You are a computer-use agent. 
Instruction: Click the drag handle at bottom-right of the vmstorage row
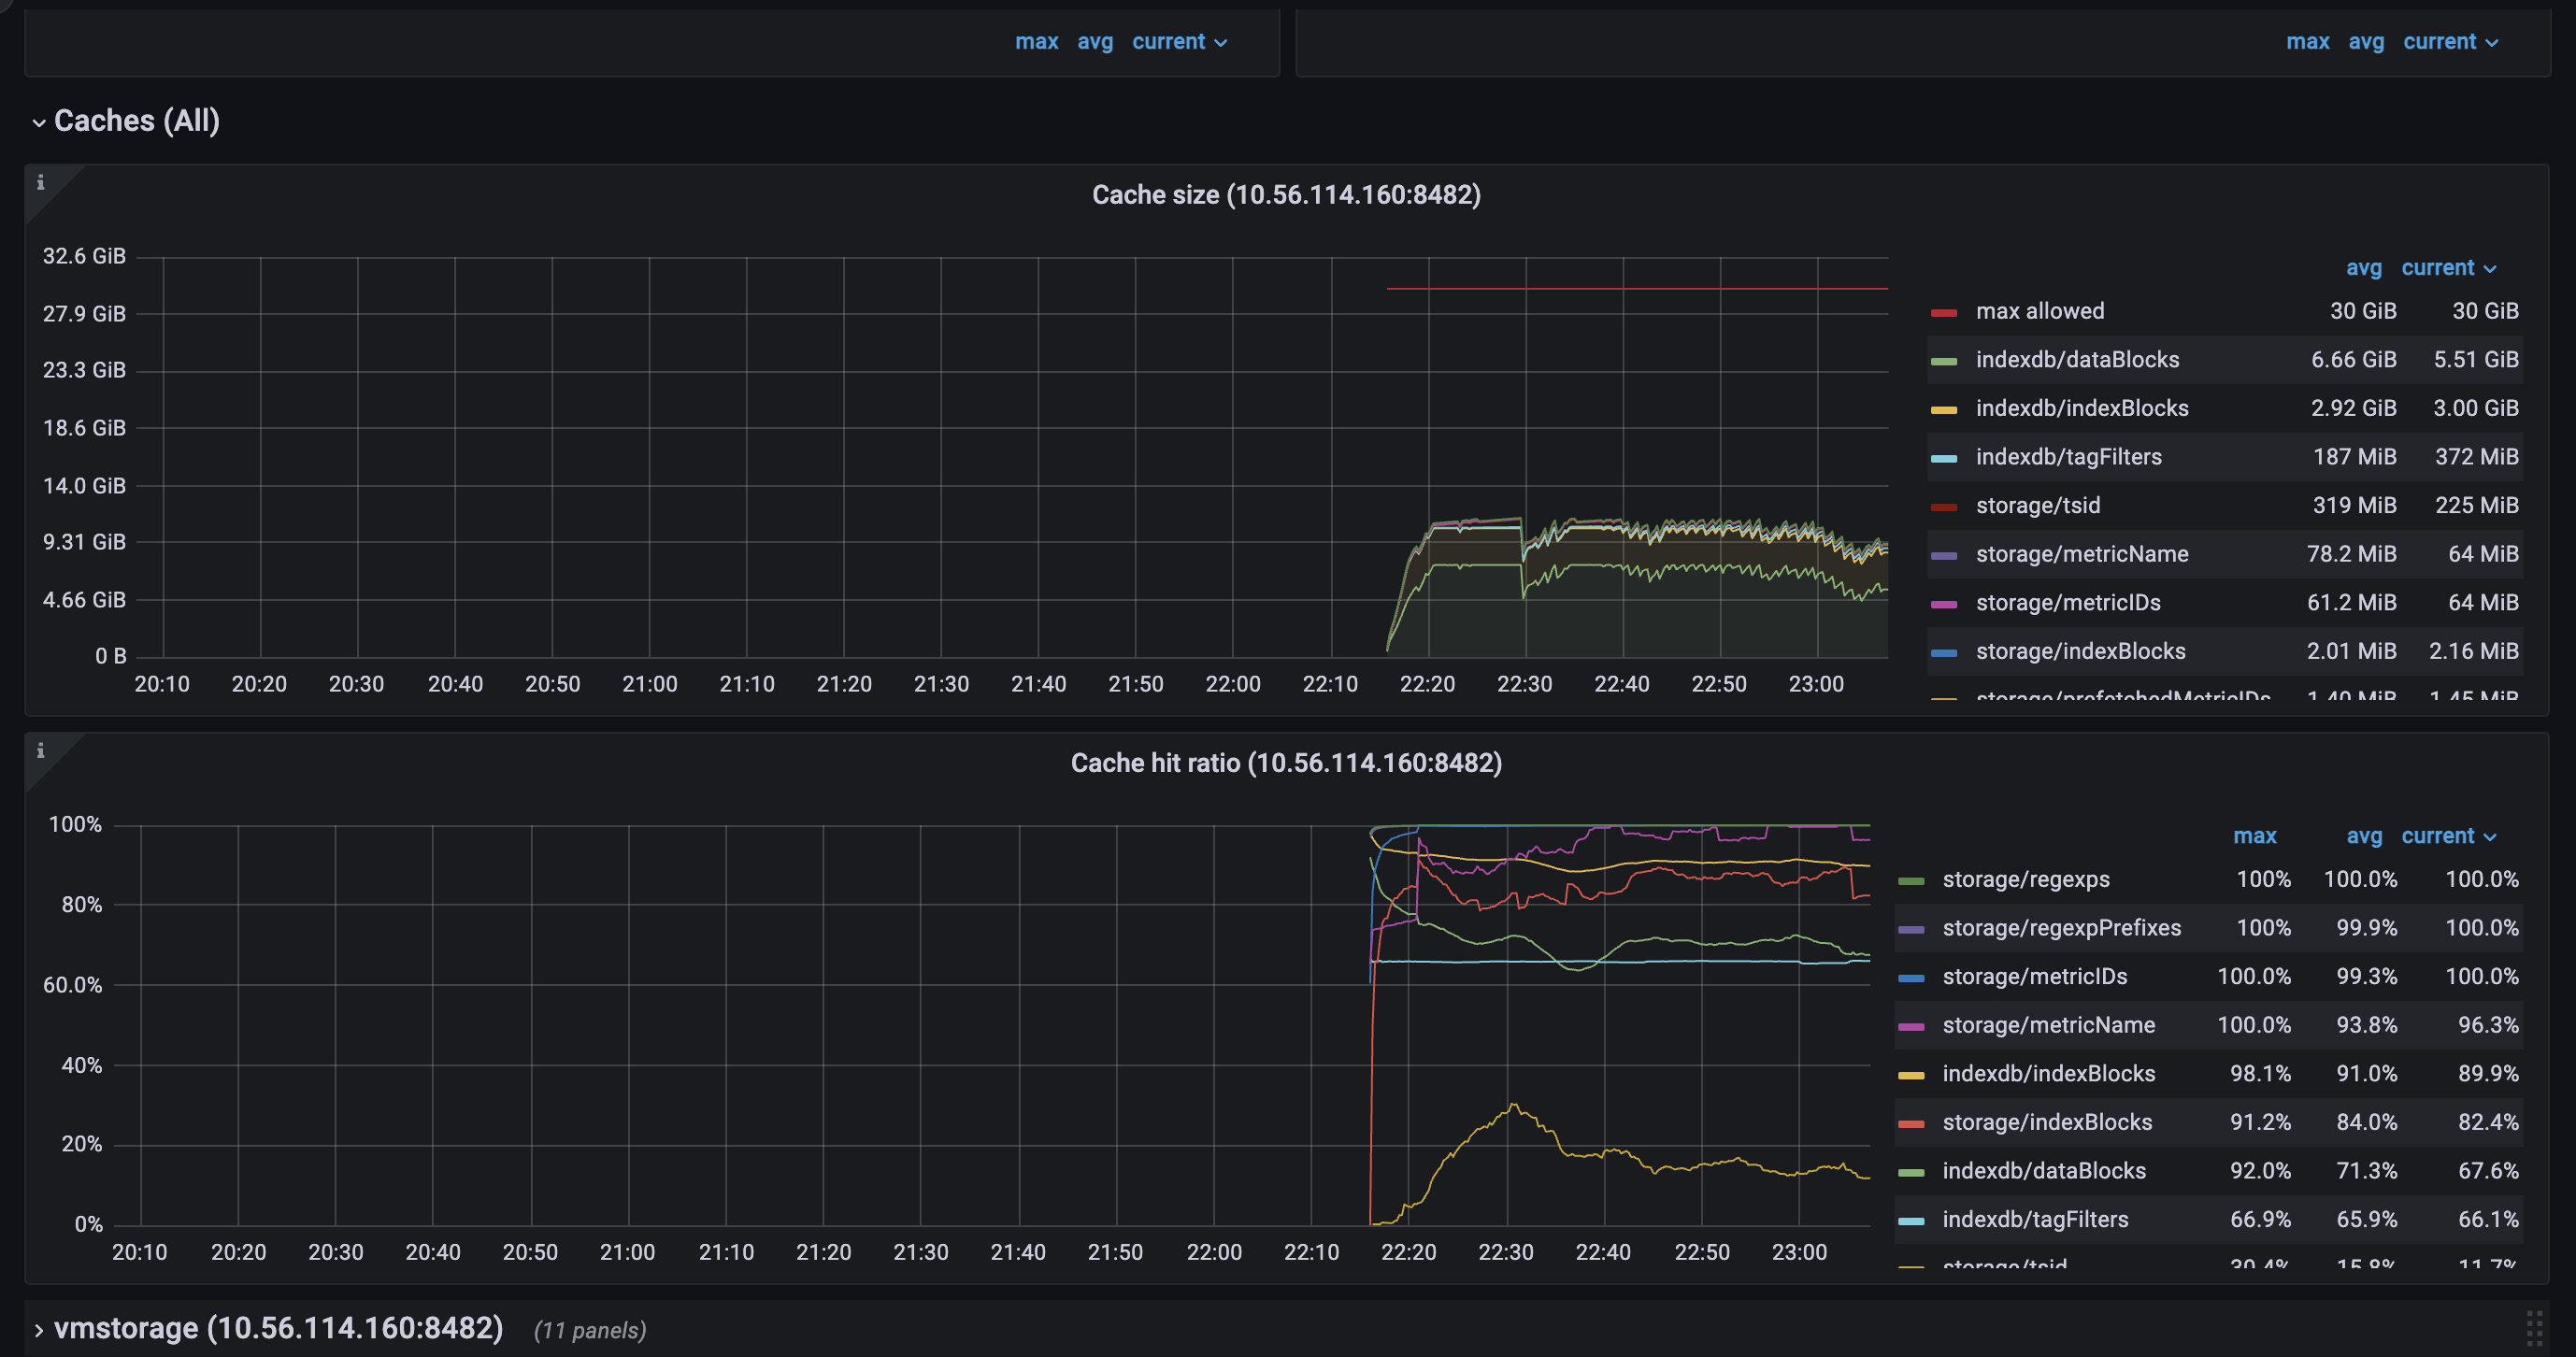tap(2534, 1329)
